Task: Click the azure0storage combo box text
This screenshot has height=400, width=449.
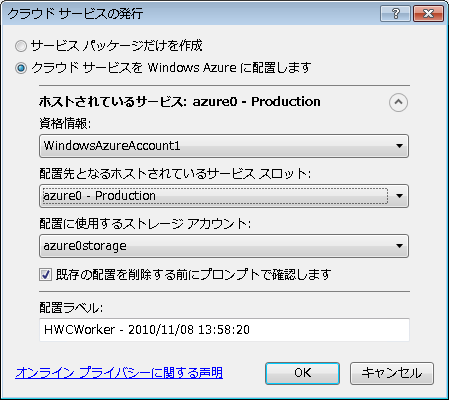Action: [85, 246]
